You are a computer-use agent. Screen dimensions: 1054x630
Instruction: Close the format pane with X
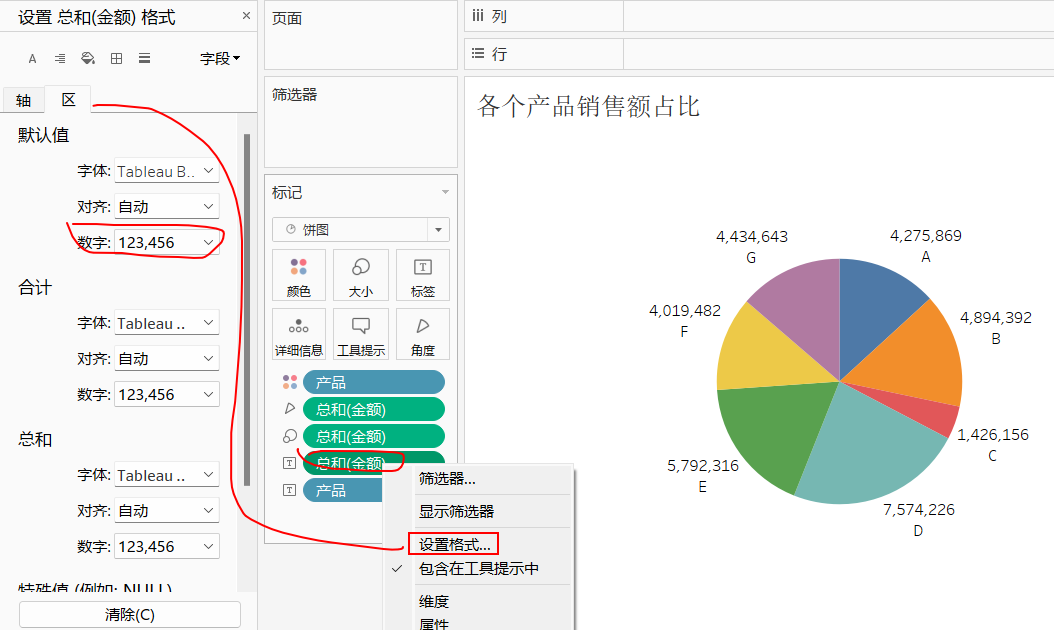(247, 16)
